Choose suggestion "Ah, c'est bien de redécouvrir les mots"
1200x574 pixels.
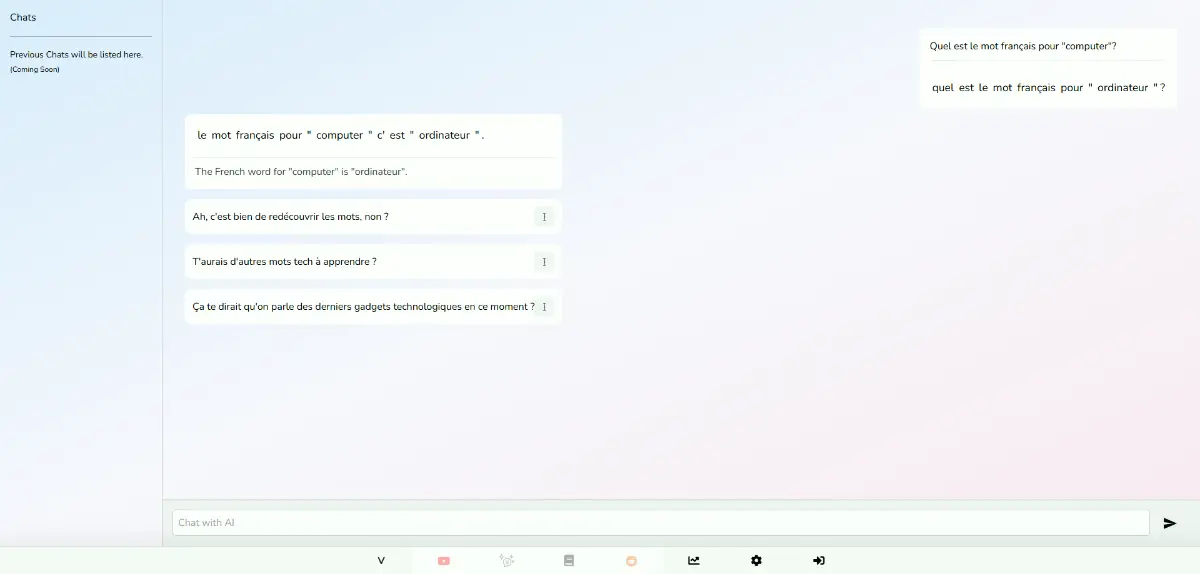click(x=291, y=217)
